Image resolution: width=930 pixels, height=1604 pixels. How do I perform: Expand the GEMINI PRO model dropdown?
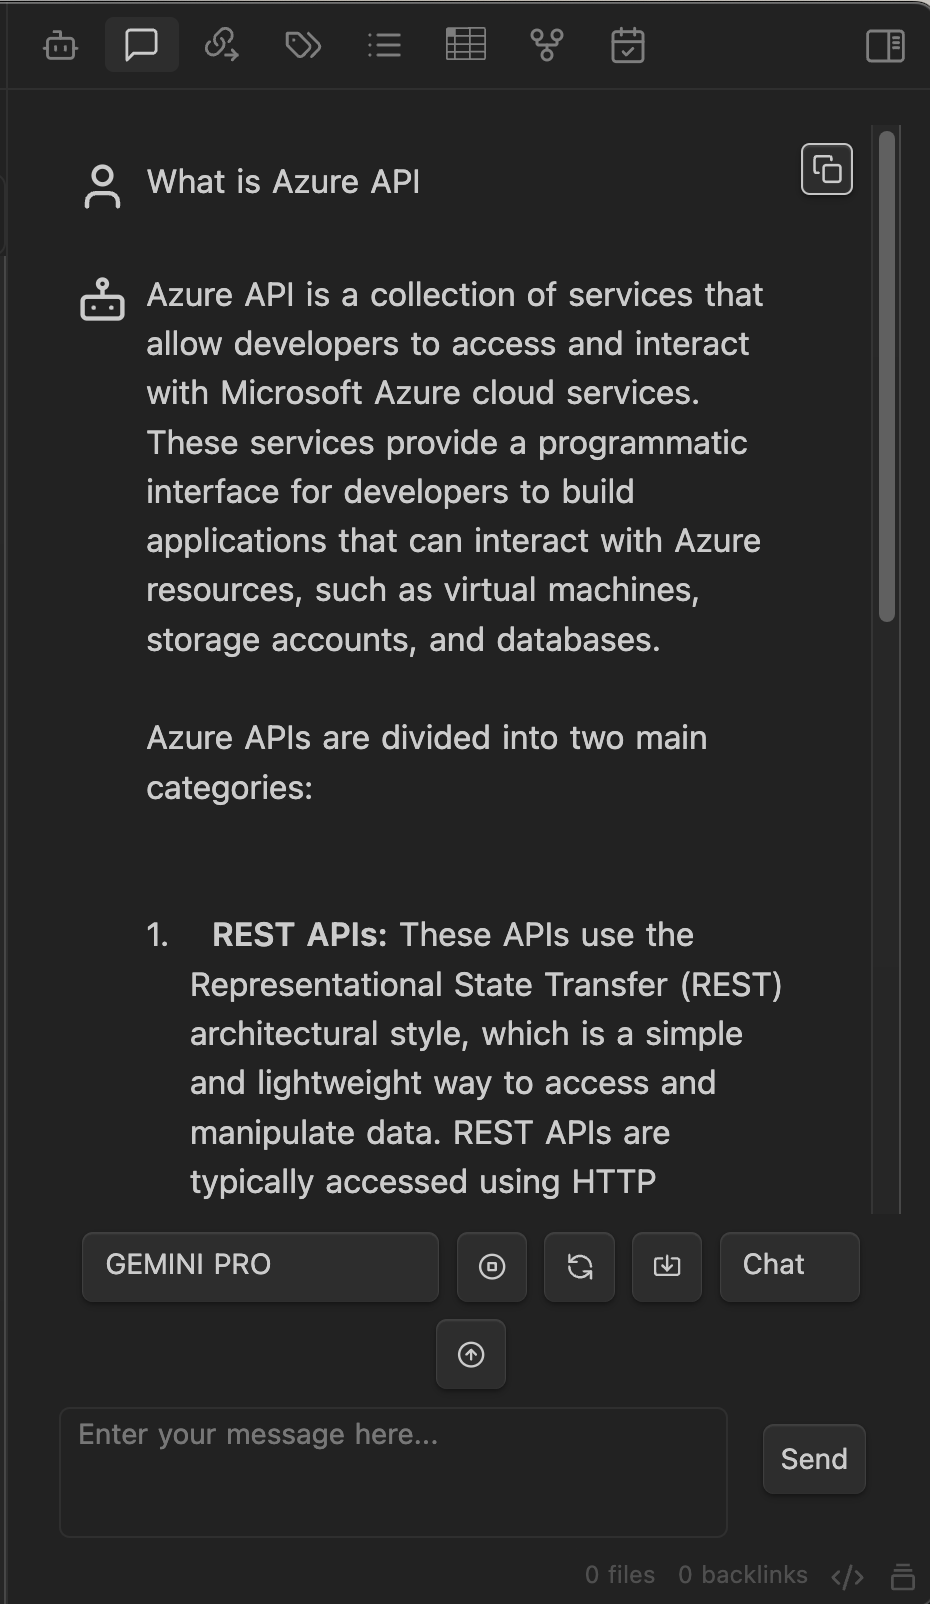pyautogui.click(x=260, y=1266)
